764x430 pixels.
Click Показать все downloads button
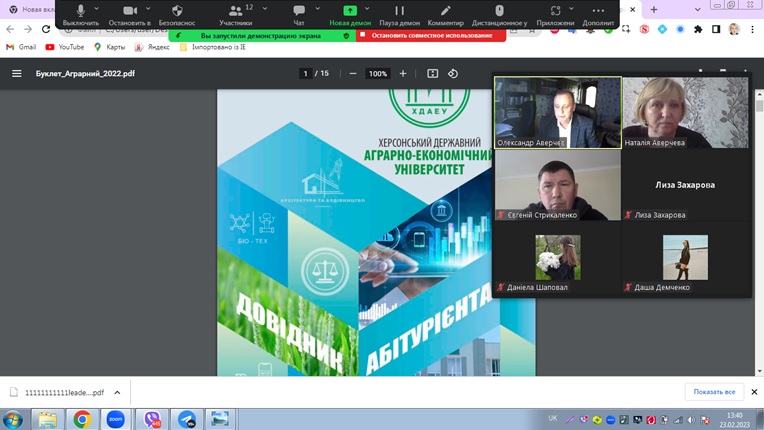click(x=714, y=392)
